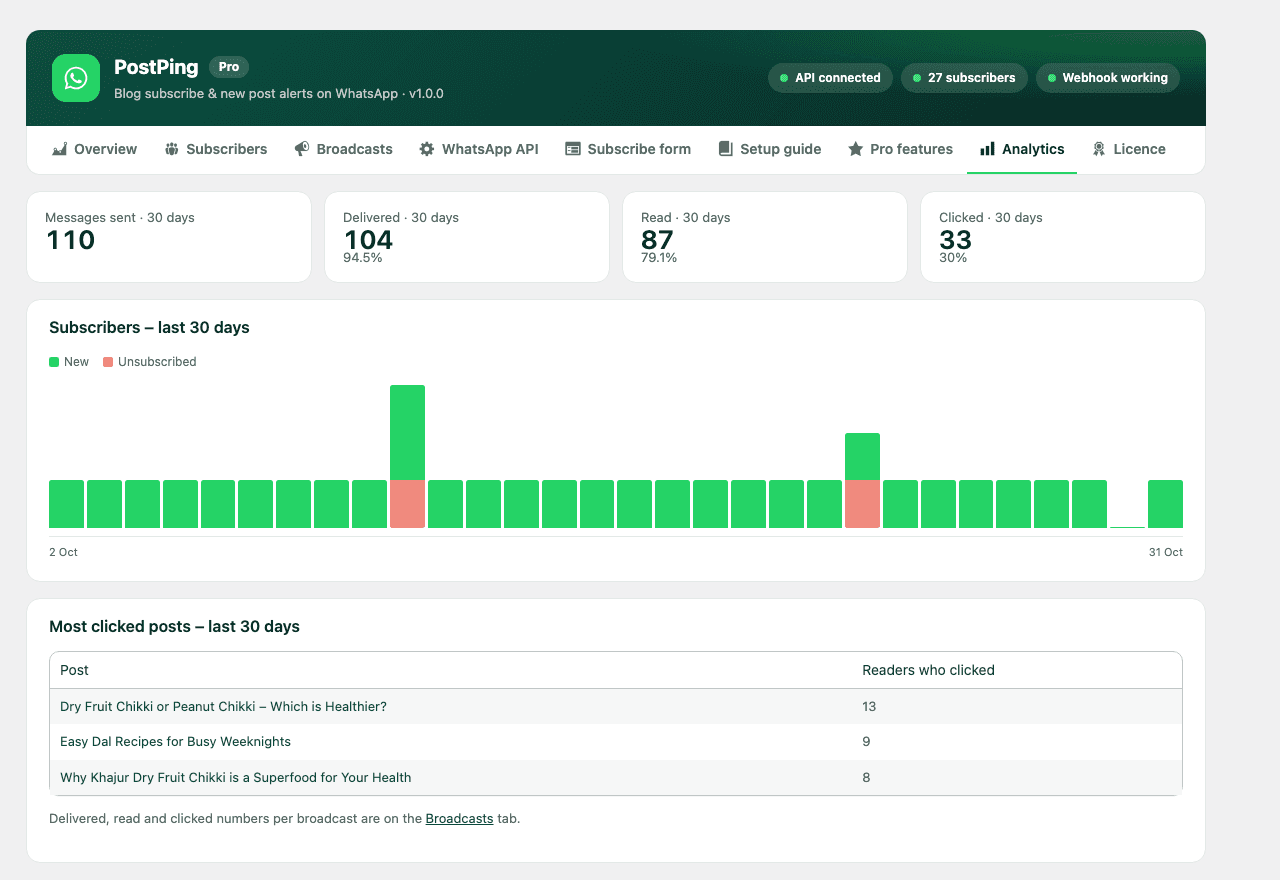Click the Read count 87
Image resolution: width=1280 pixels, height=880 pixels.
click(x=657, y=240)
